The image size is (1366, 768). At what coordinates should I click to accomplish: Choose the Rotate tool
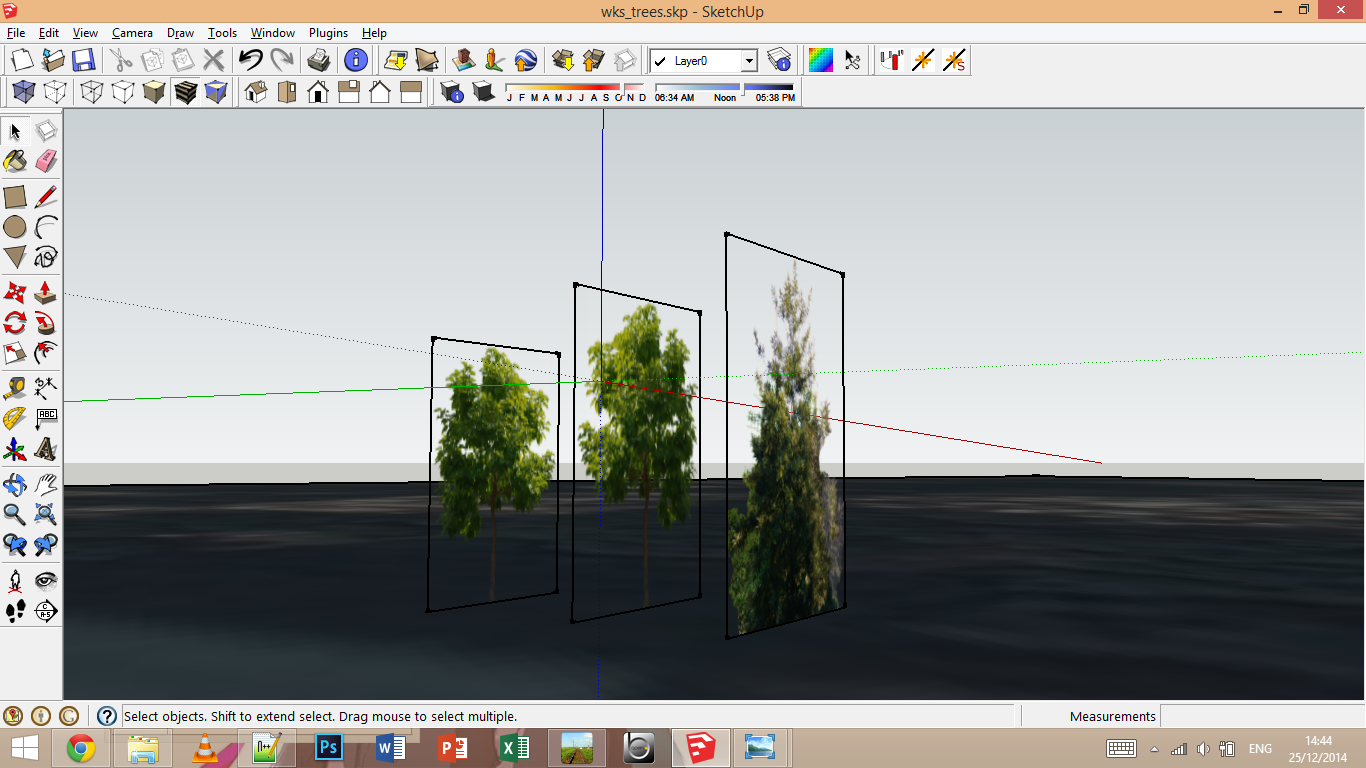tap(15, 323)
